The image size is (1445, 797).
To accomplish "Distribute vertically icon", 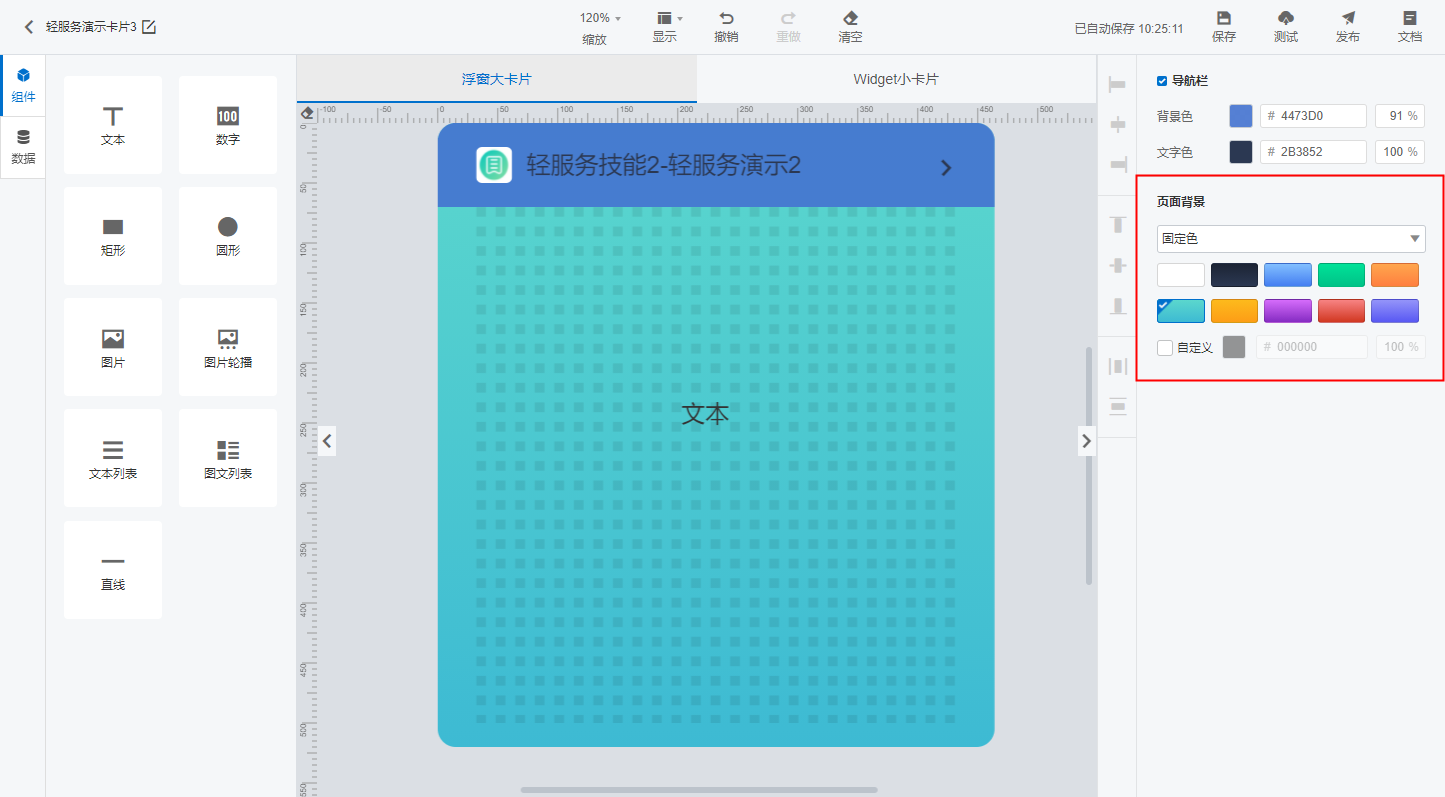I will click(1117, 406).
